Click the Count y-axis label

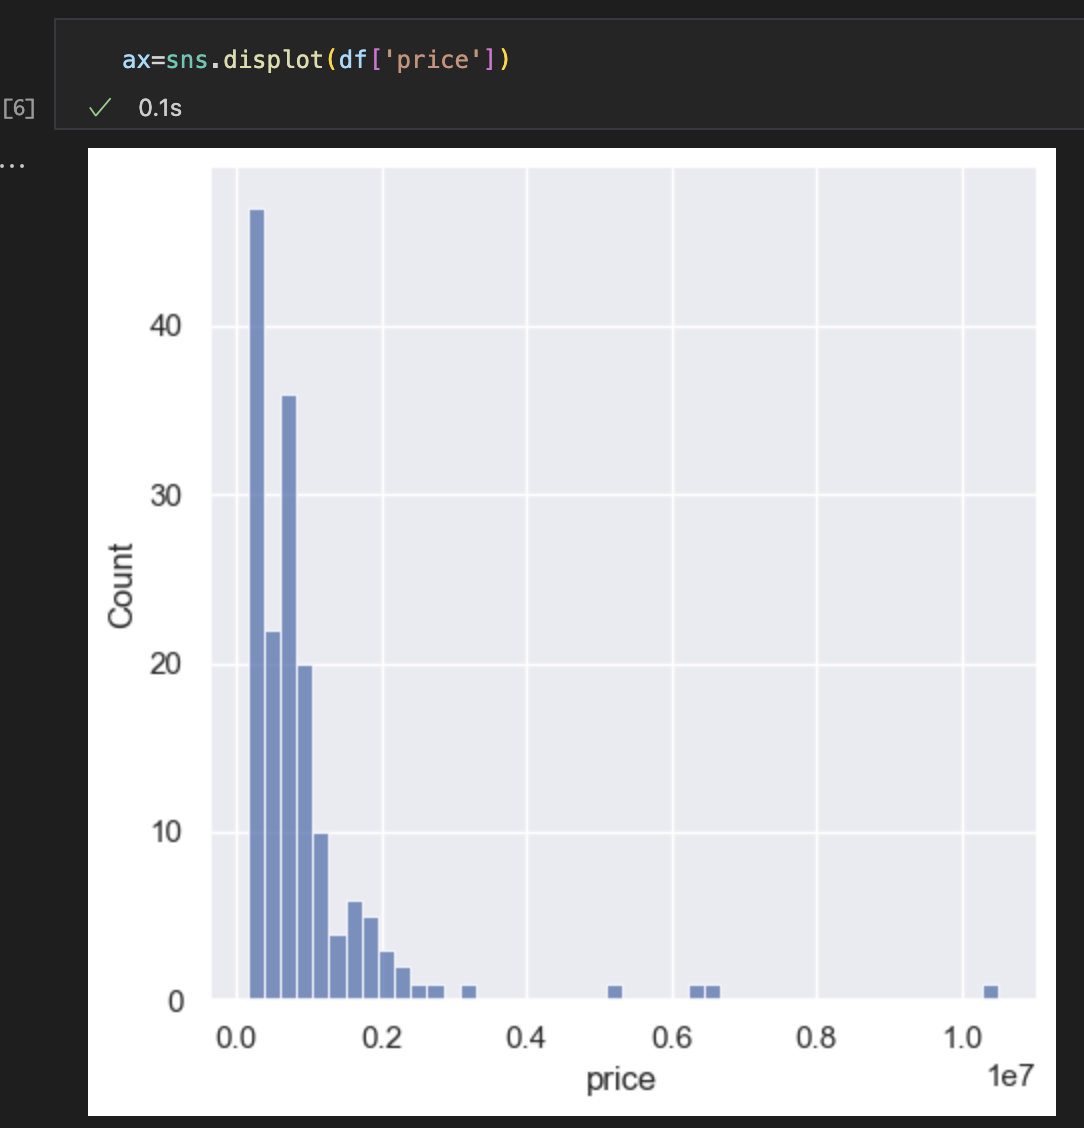click(121, 586)
